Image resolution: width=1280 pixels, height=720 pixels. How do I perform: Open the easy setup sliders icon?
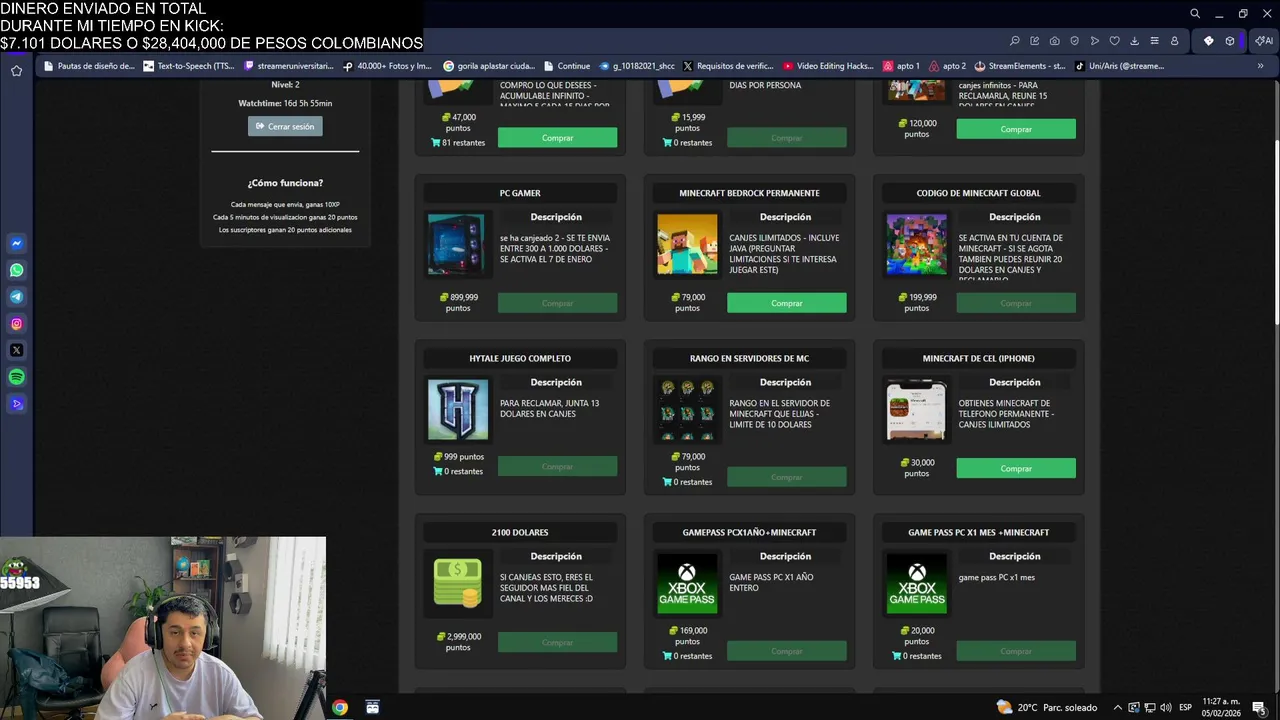coord(1155,41)
